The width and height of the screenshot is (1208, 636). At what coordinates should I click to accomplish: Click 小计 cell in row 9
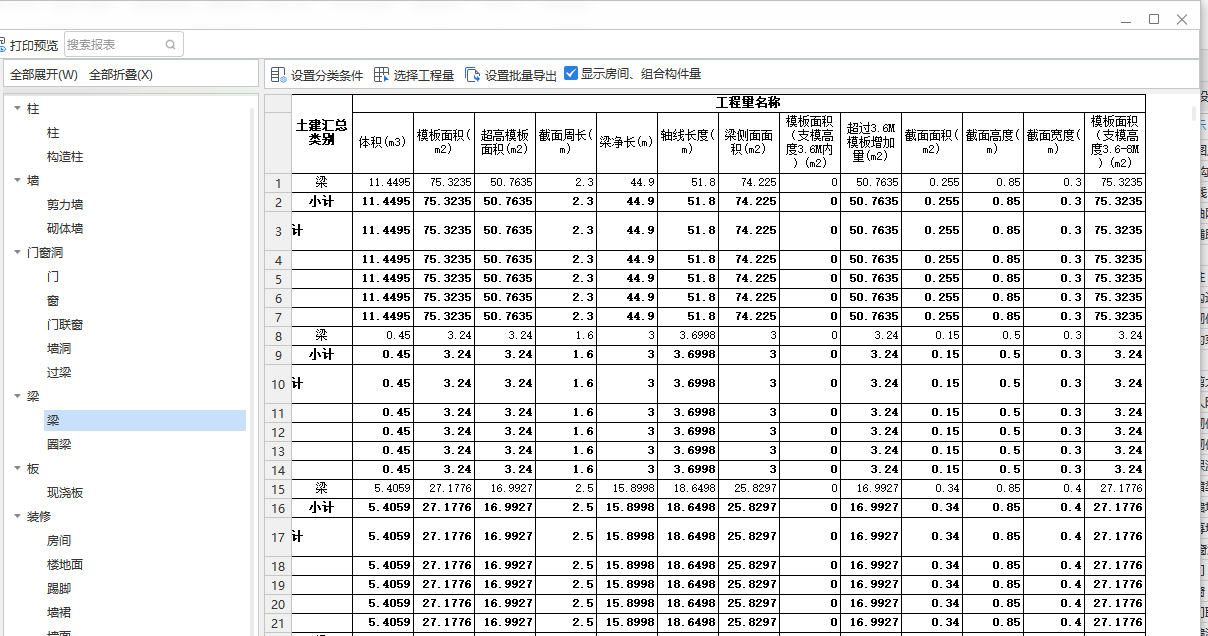[x=321, y=355]
